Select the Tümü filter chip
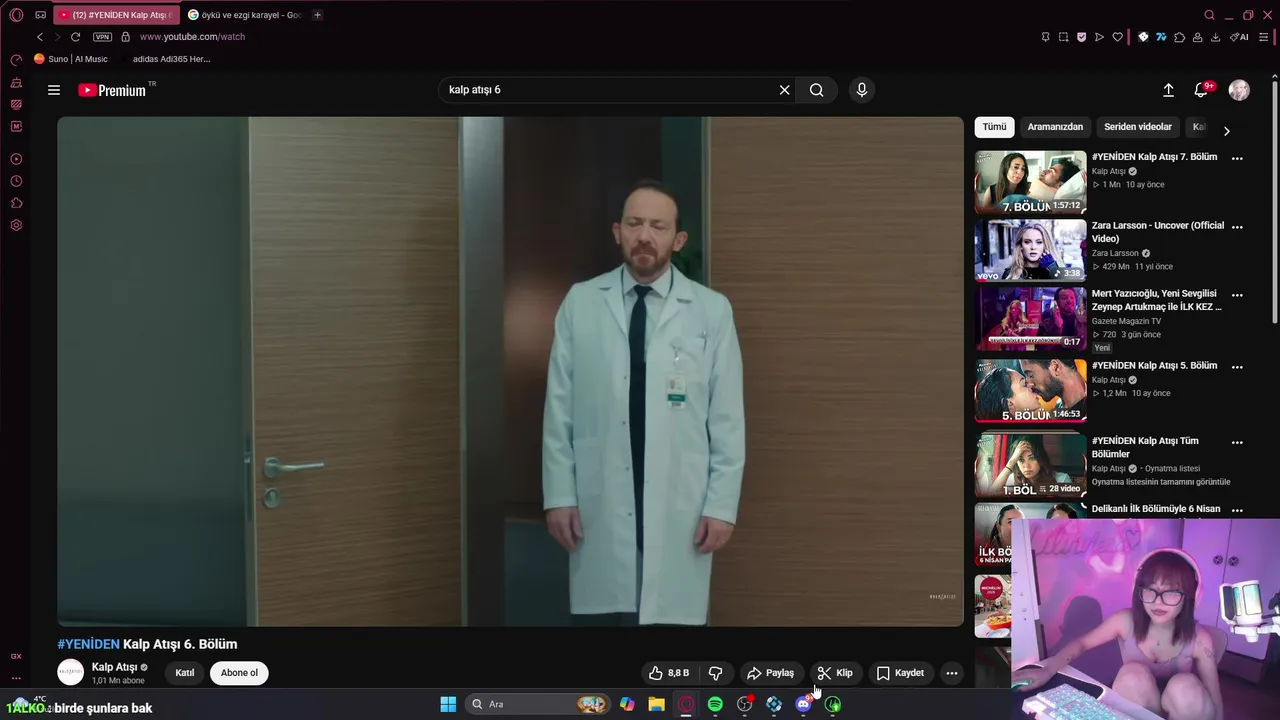 (994, 127)
